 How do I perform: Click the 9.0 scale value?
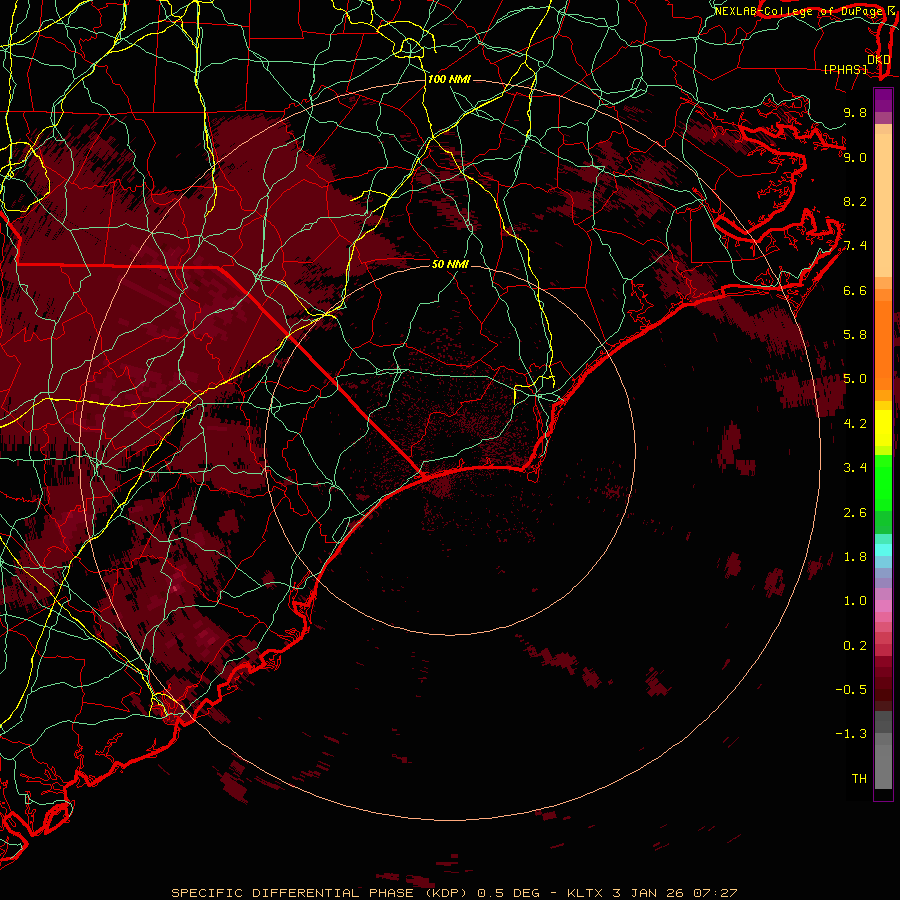(855, 157)
